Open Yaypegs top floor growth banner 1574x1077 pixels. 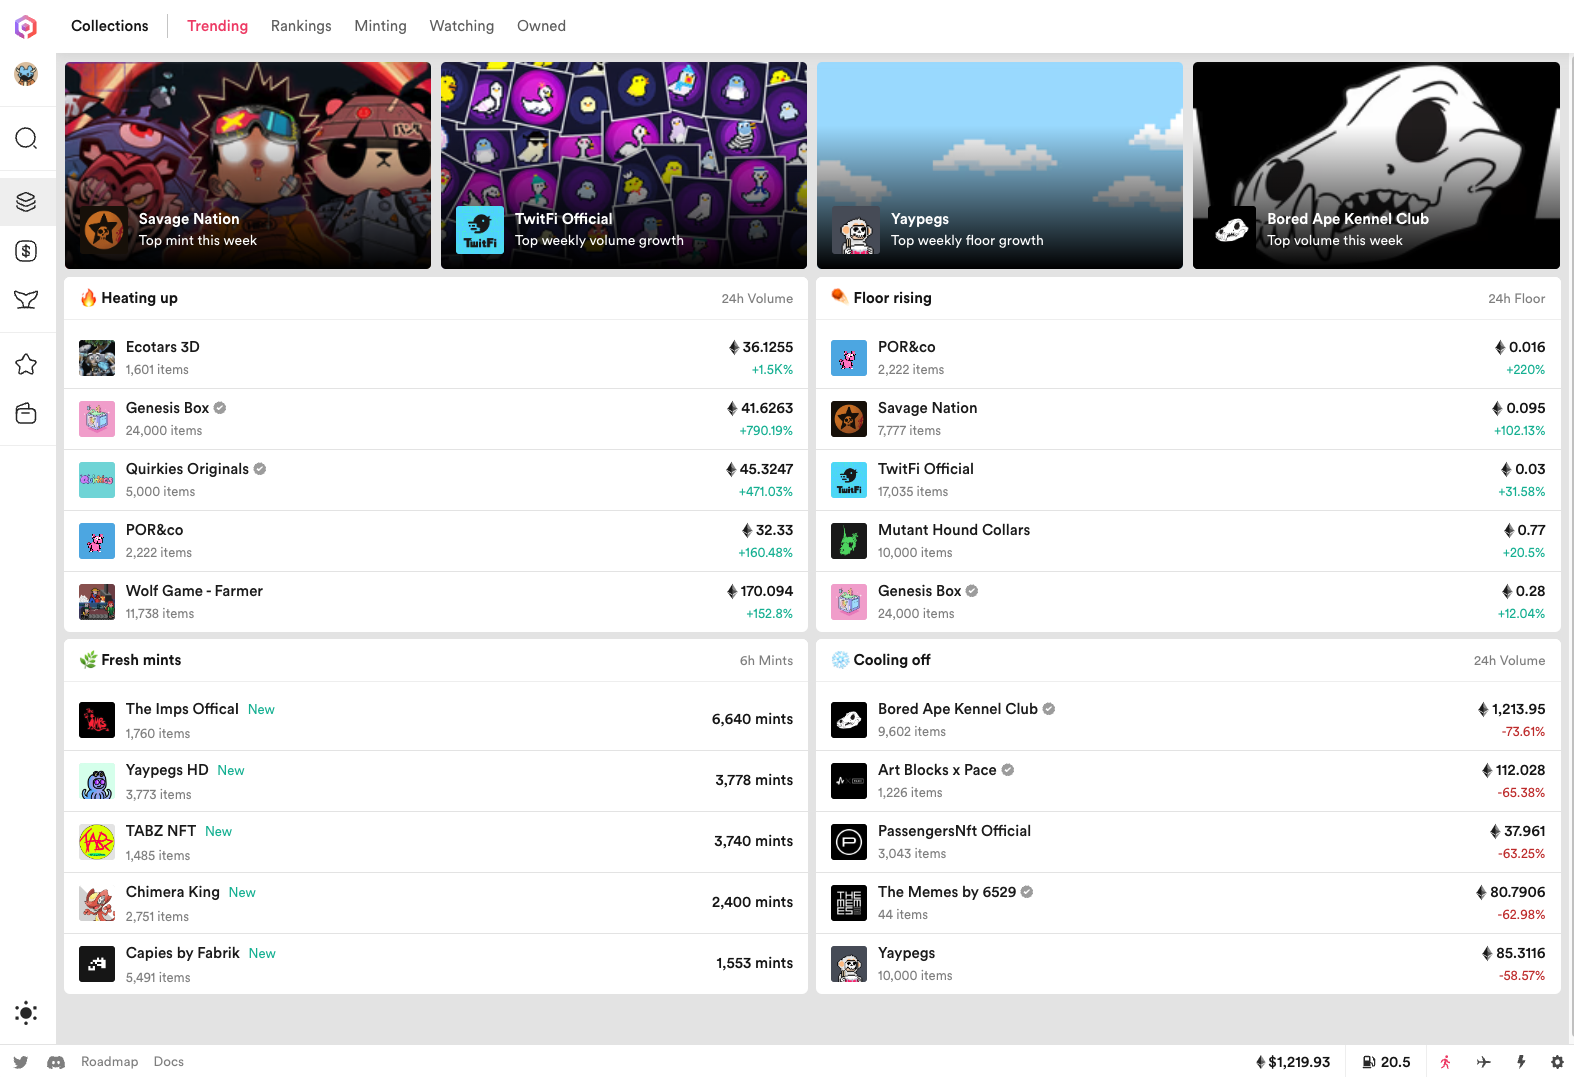click(1000, 166)
